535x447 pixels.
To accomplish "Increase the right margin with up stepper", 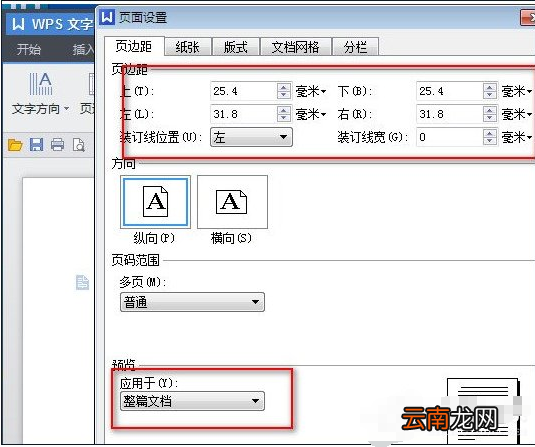I will (490, 110).
